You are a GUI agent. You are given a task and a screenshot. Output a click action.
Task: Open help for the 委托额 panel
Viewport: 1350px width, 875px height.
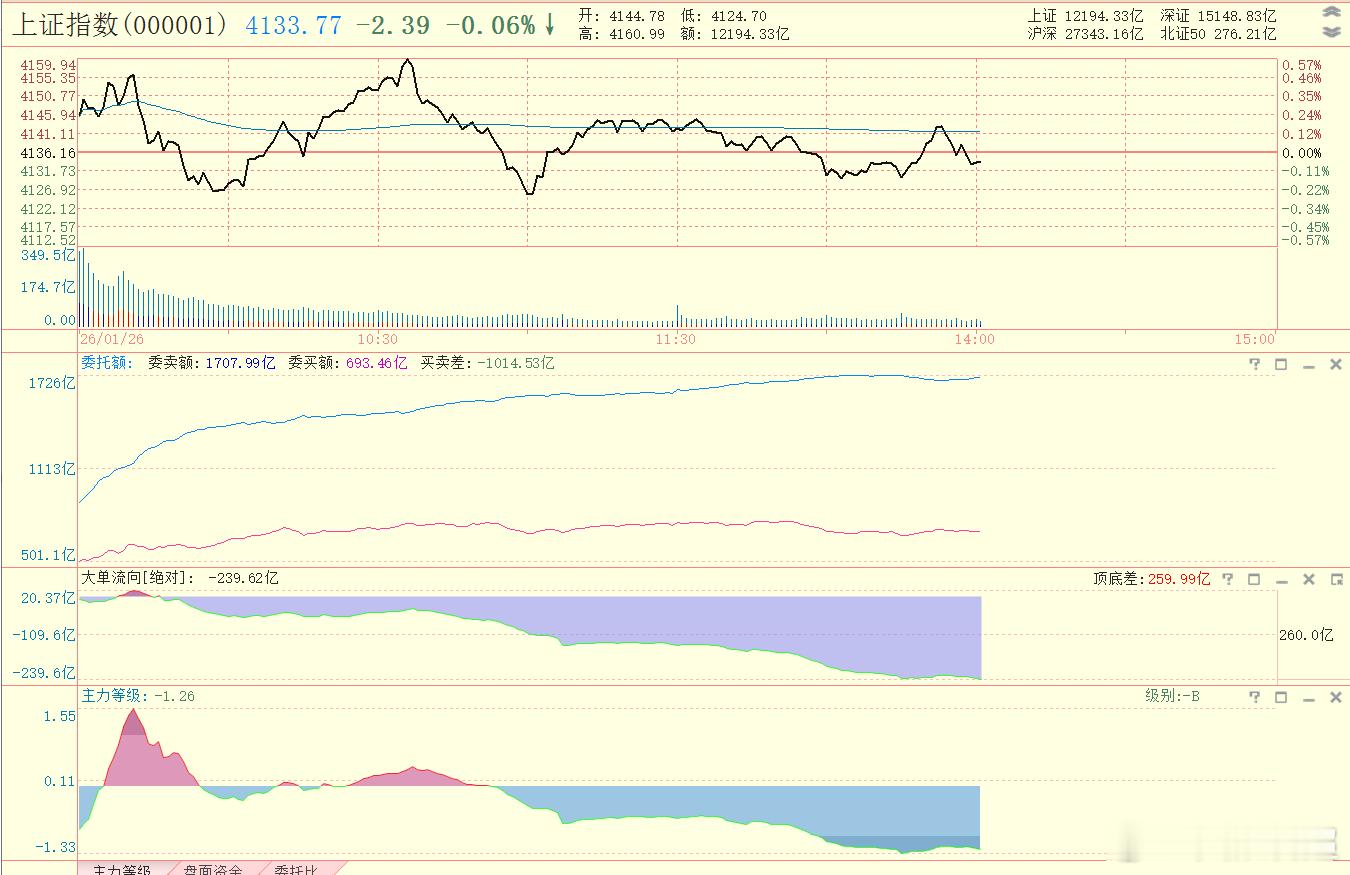pyautogui.click(x=1255, y=365)
